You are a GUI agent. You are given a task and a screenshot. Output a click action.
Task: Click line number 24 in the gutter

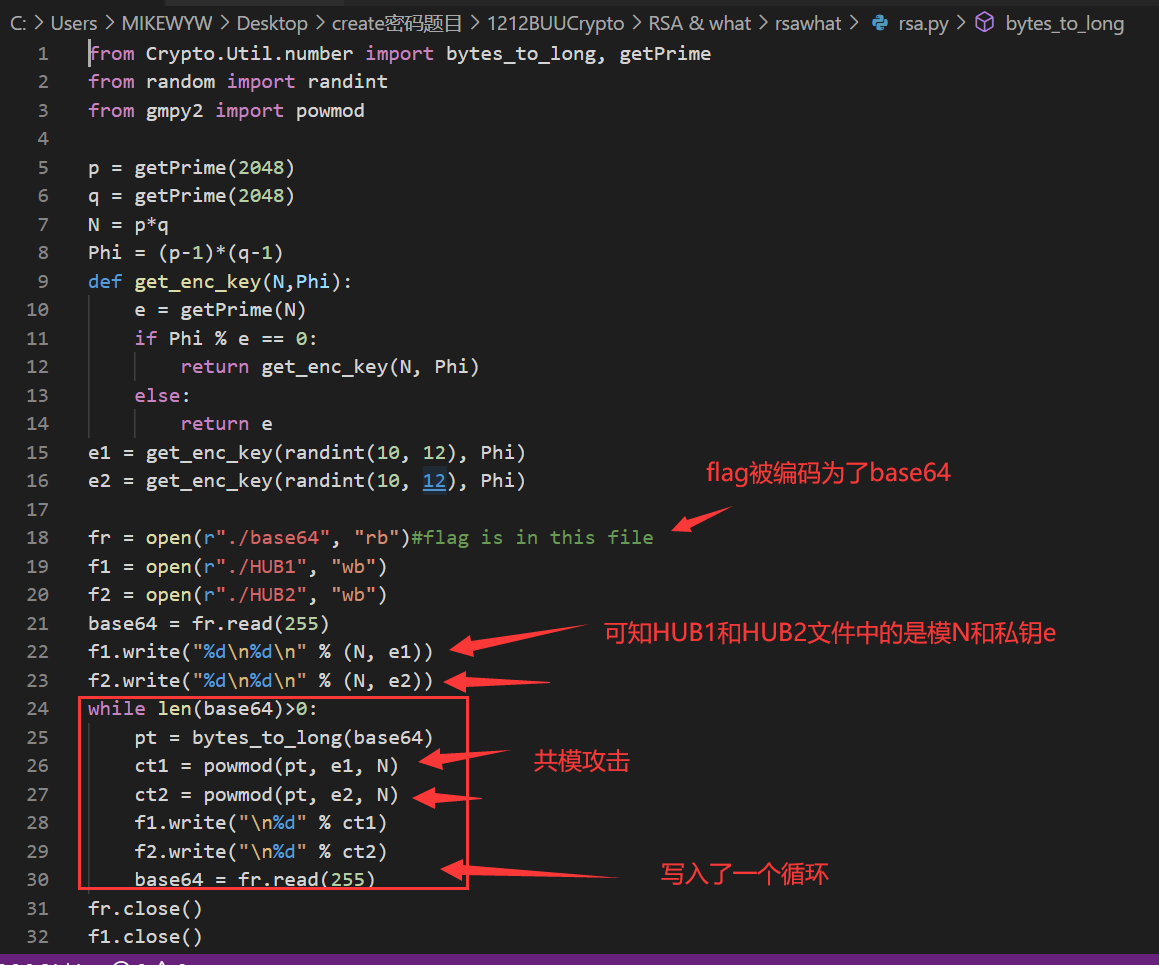click(38, 709)
